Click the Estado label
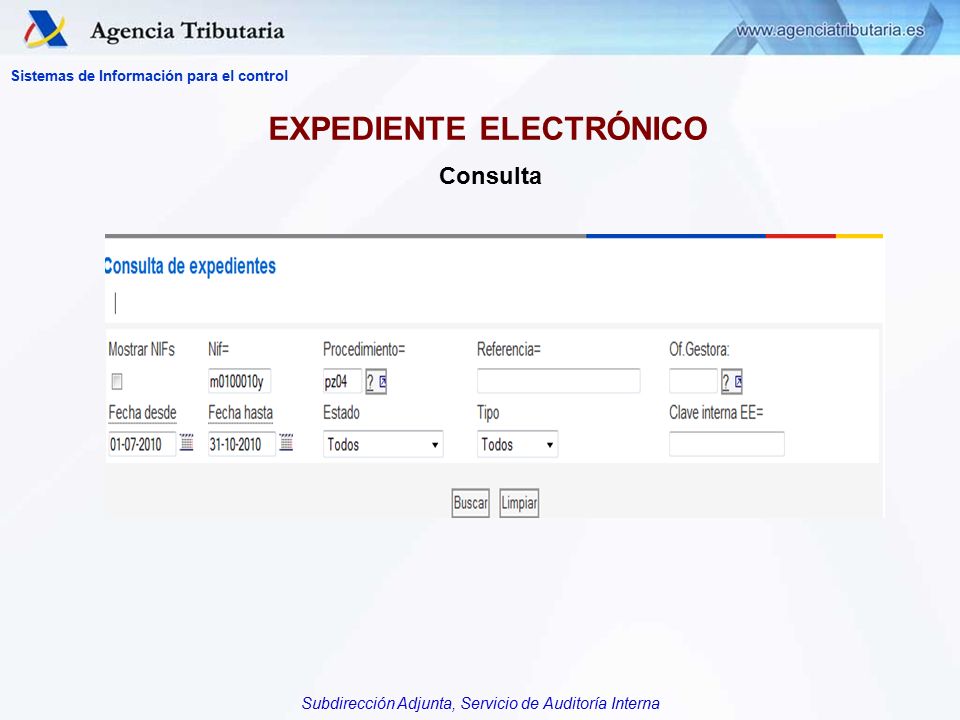 pyautogui.click(x=341, y=413)
